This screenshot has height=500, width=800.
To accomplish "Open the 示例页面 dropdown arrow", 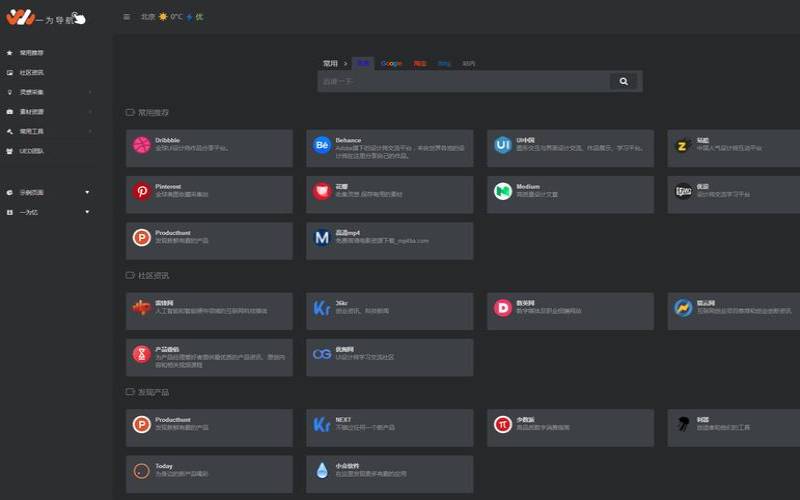I will pos(87,192).
